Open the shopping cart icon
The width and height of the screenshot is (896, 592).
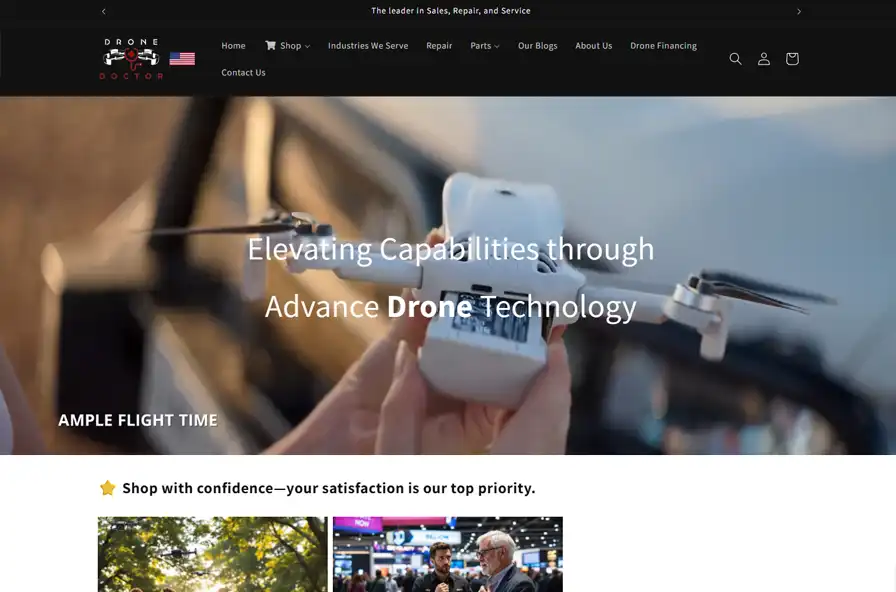coord(792,59)
